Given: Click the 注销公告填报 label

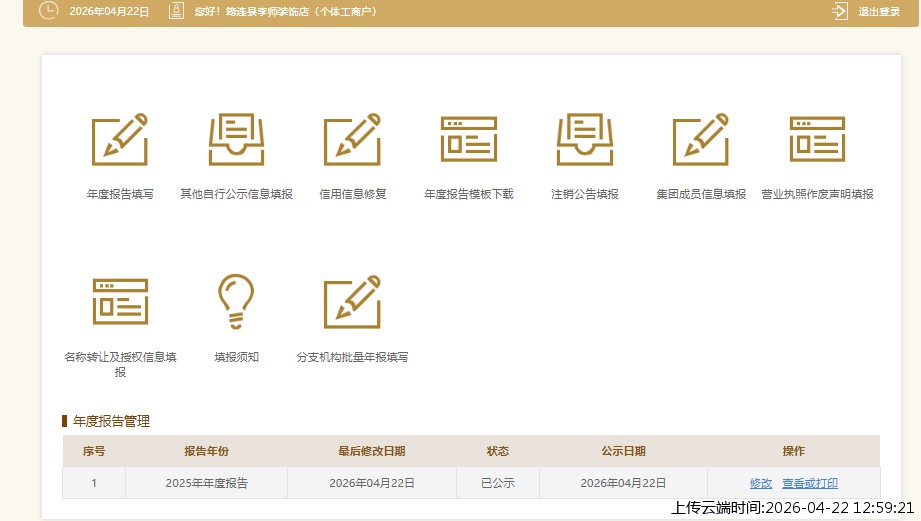Looking at the screenshot, I should pyautogui.click(x=585, y=194).
